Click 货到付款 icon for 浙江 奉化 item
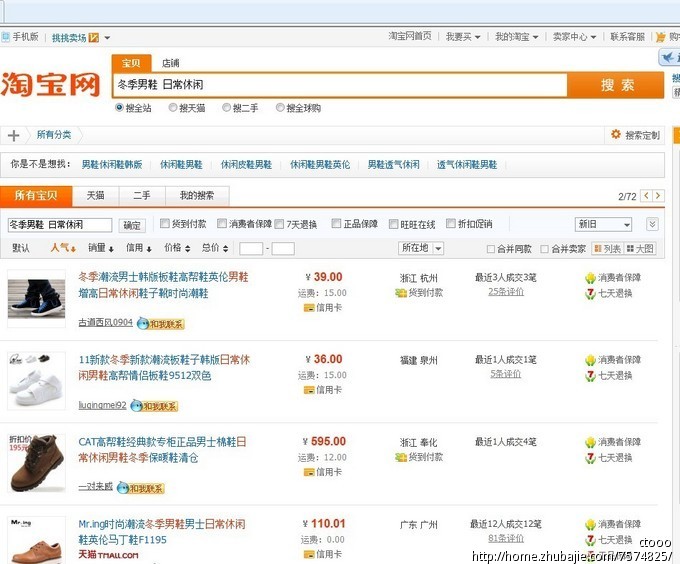The image size is (680, 564). point(401,457)
